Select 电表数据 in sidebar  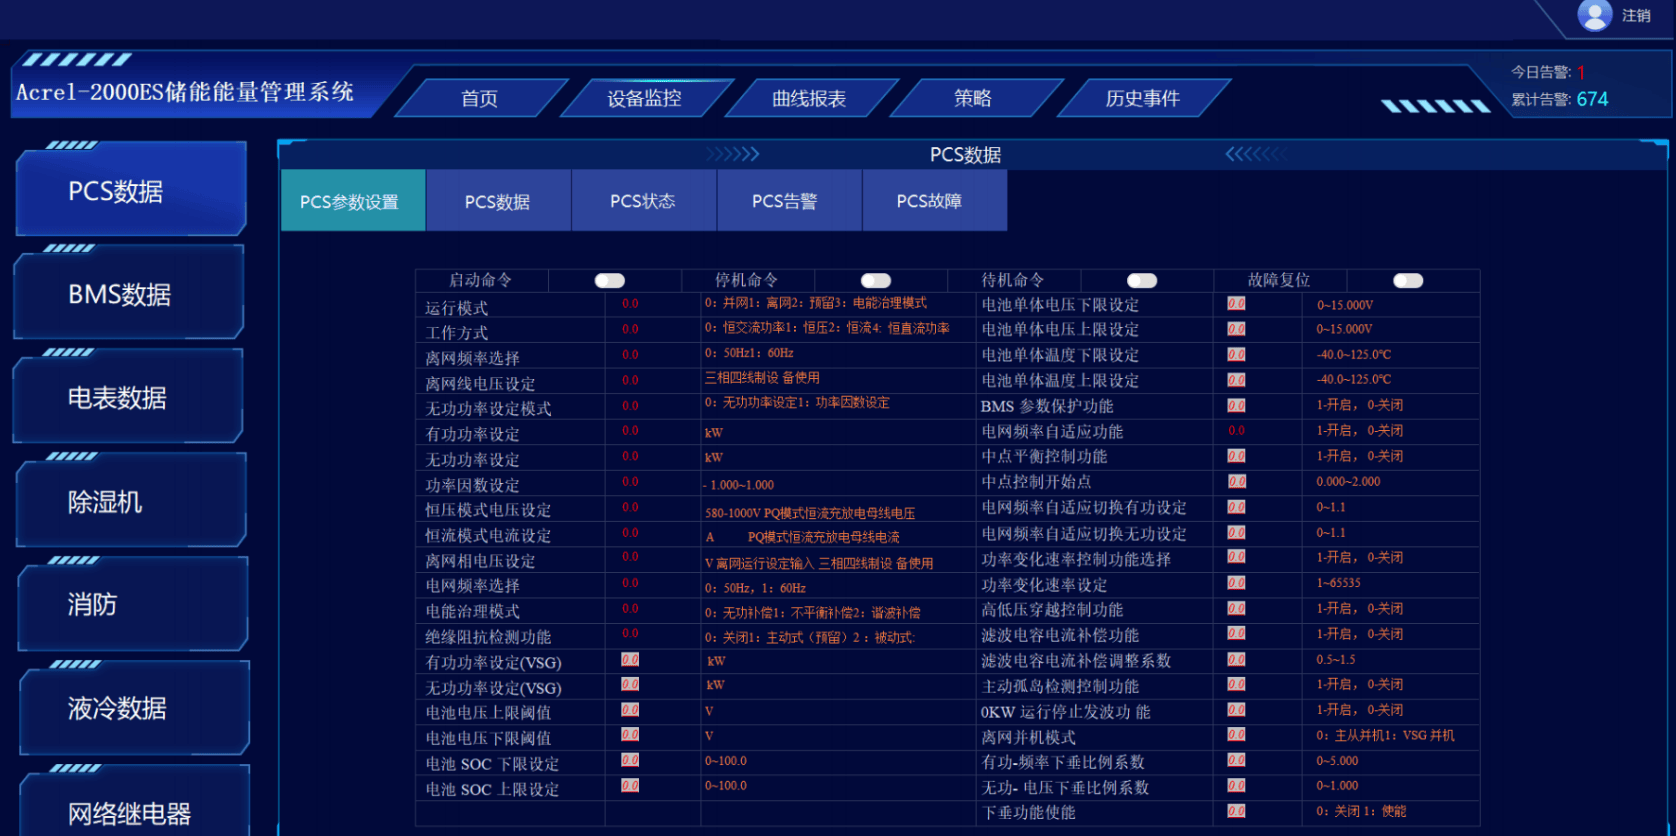pos(128,398)
